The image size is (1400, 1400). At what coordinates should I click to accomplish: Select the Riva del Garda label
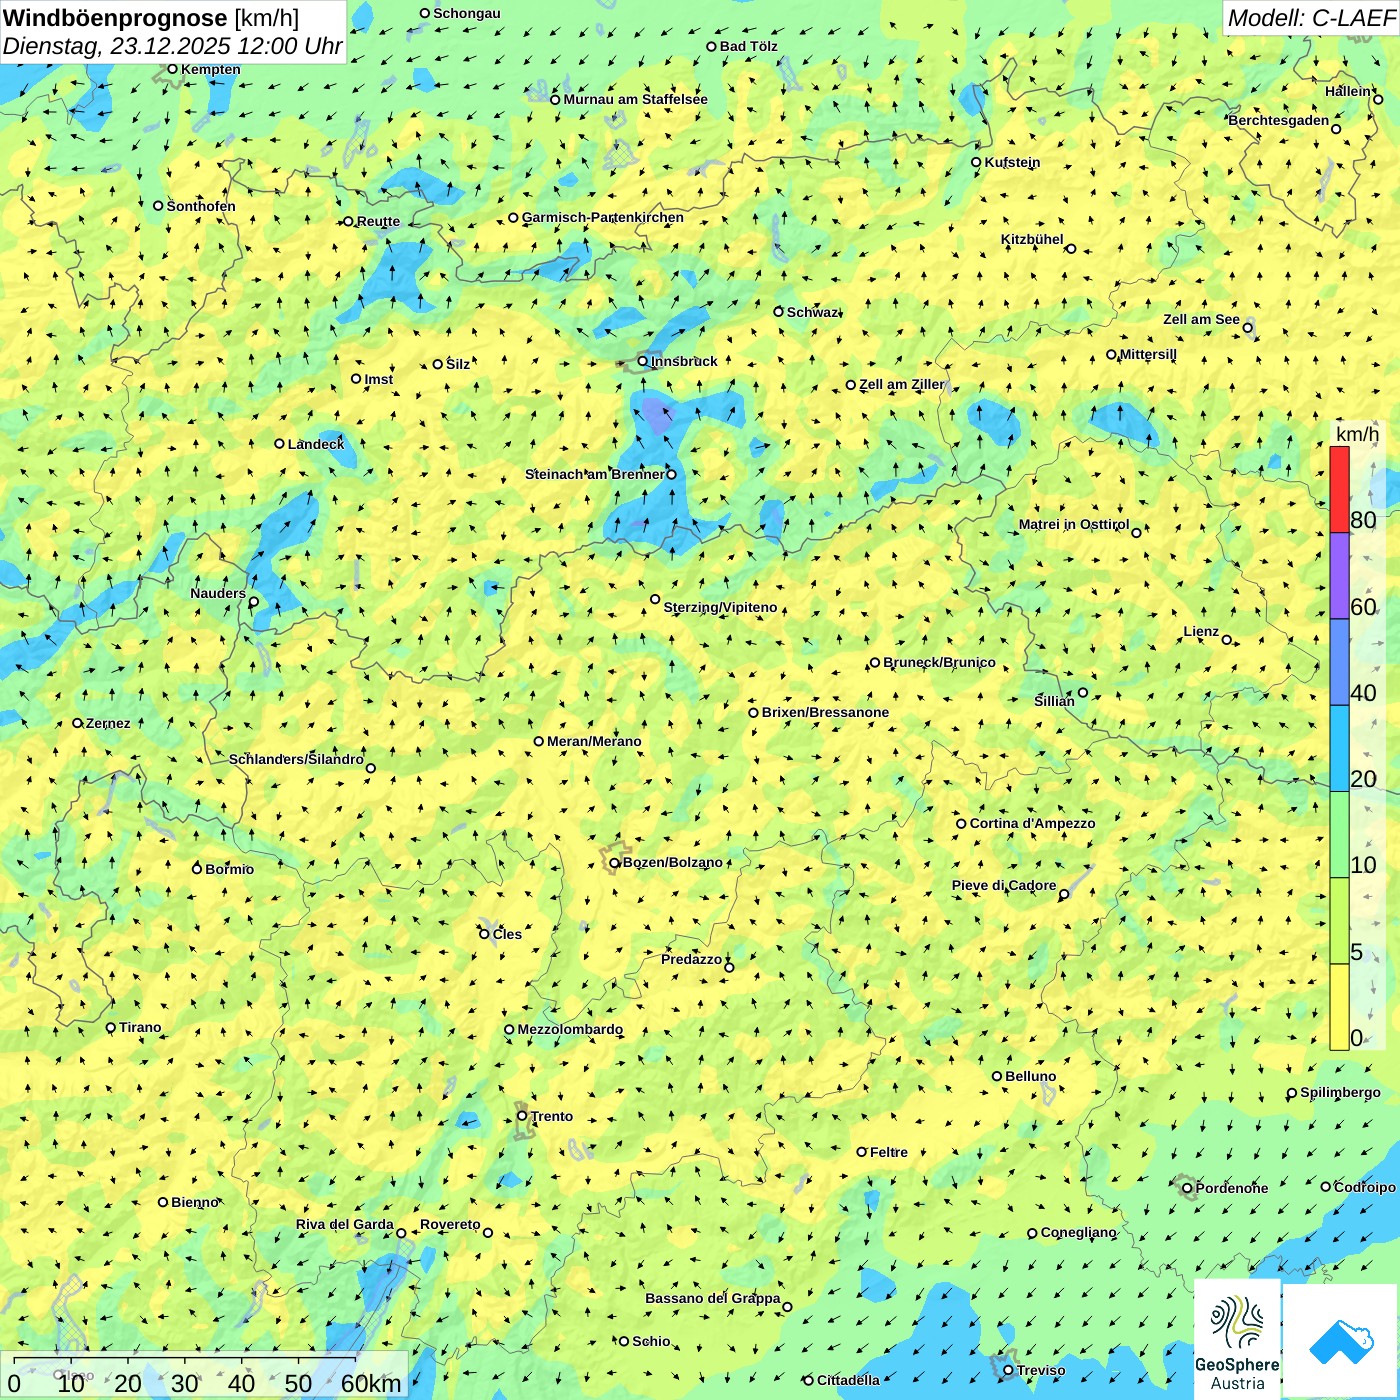click(344, 1224)
